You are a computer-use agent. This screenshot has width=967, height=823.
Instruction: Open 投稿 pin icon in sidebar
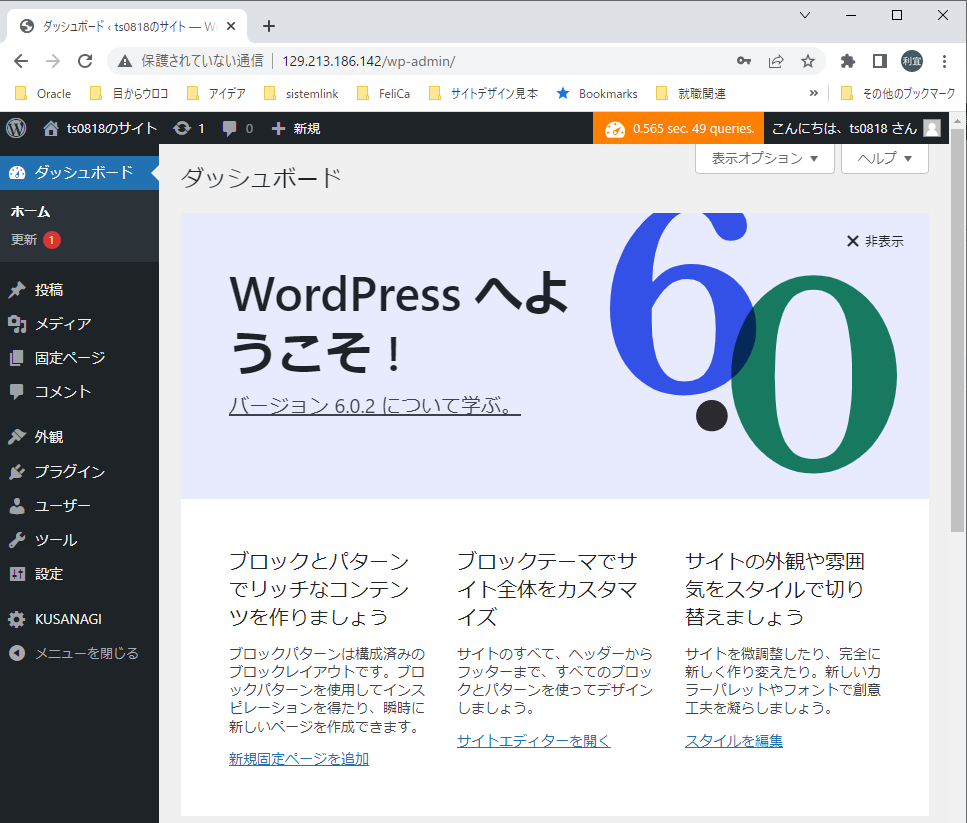pos(17,290)
